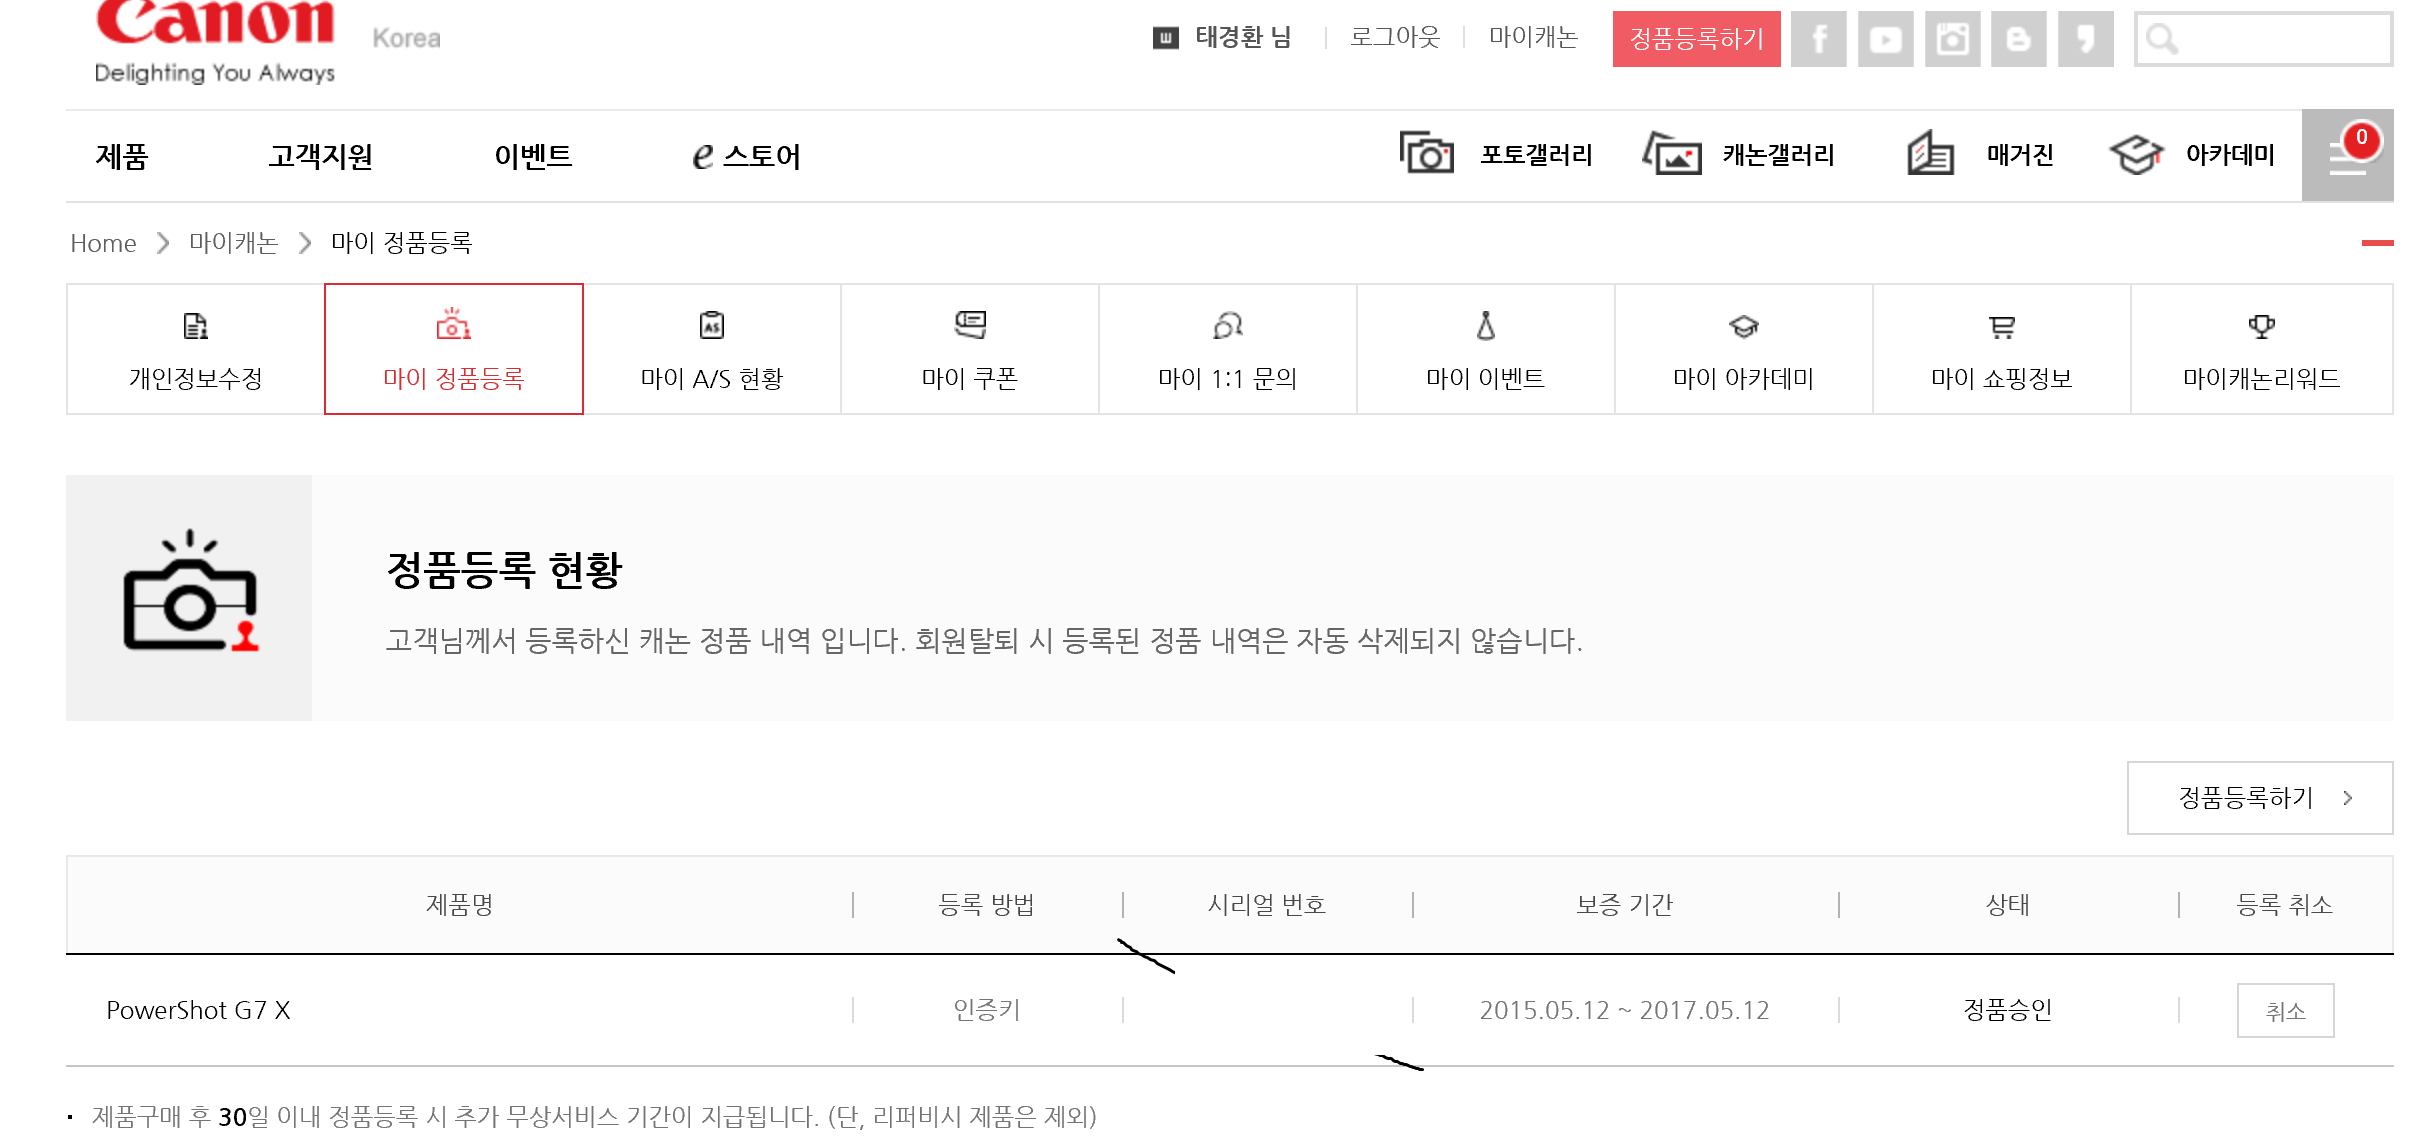Viewport: 2431px width, 1139px height.
Task: Click the 아카데미 graduation cap icon
Action: pyautogui.click(x=2135, y=155)
